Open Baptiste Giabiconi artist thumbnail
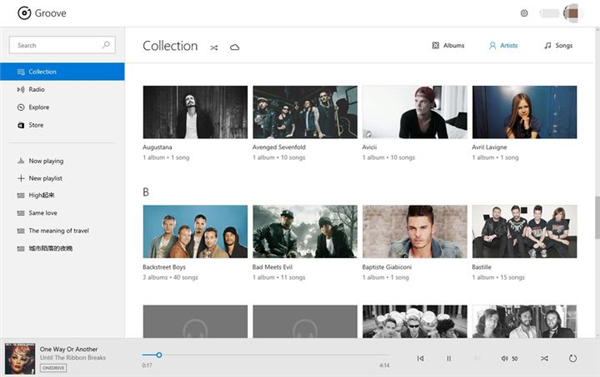600x377 pixels. tap(415, 231)
